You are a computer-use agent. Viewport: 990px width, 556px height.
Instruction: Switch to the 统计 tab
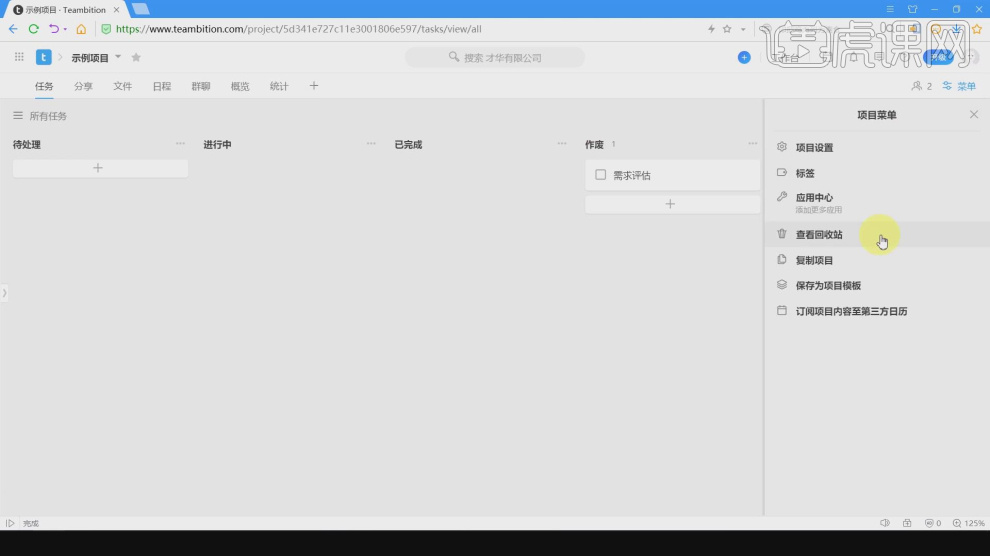279,86
